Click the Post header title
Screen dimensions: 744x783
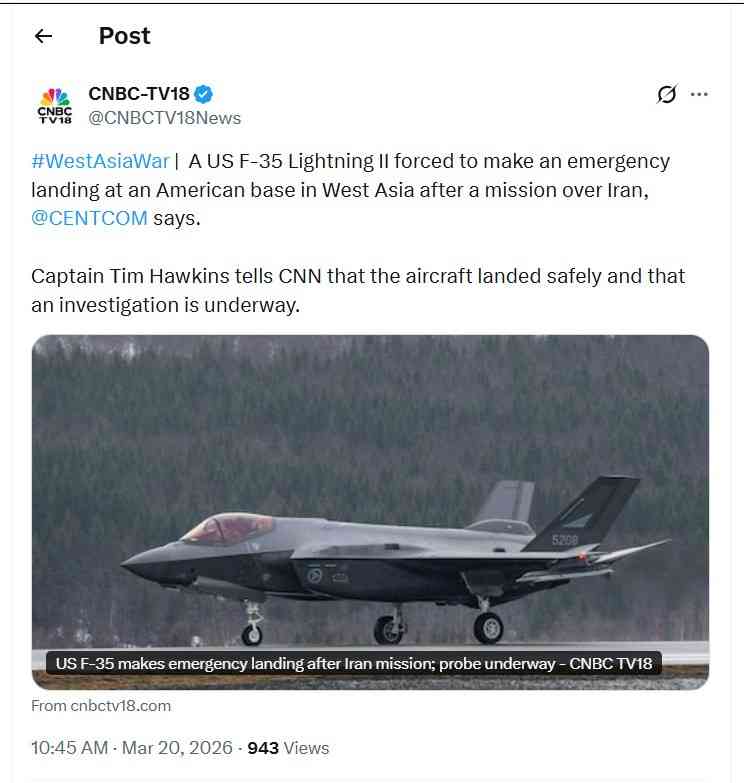click(x=124, y=36)
